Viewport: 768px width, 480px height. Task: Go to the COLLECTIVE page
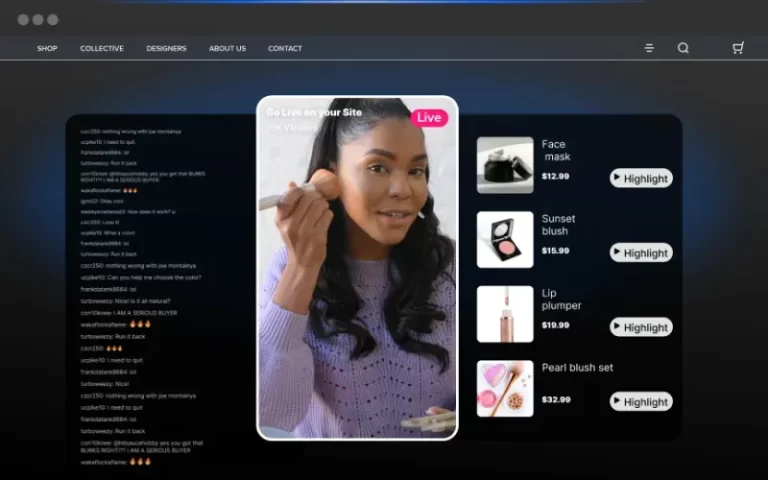point(102,48)
